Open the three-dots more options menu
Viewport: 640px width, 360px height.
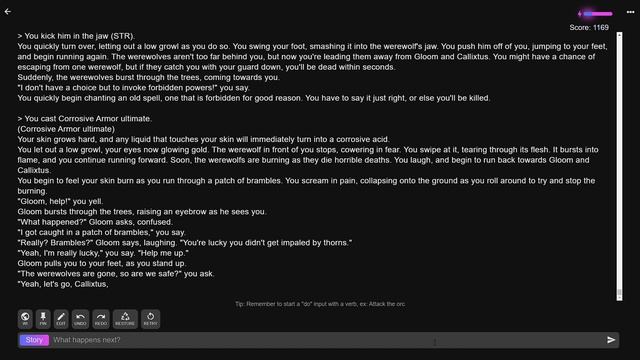click(x=630, y=12)
